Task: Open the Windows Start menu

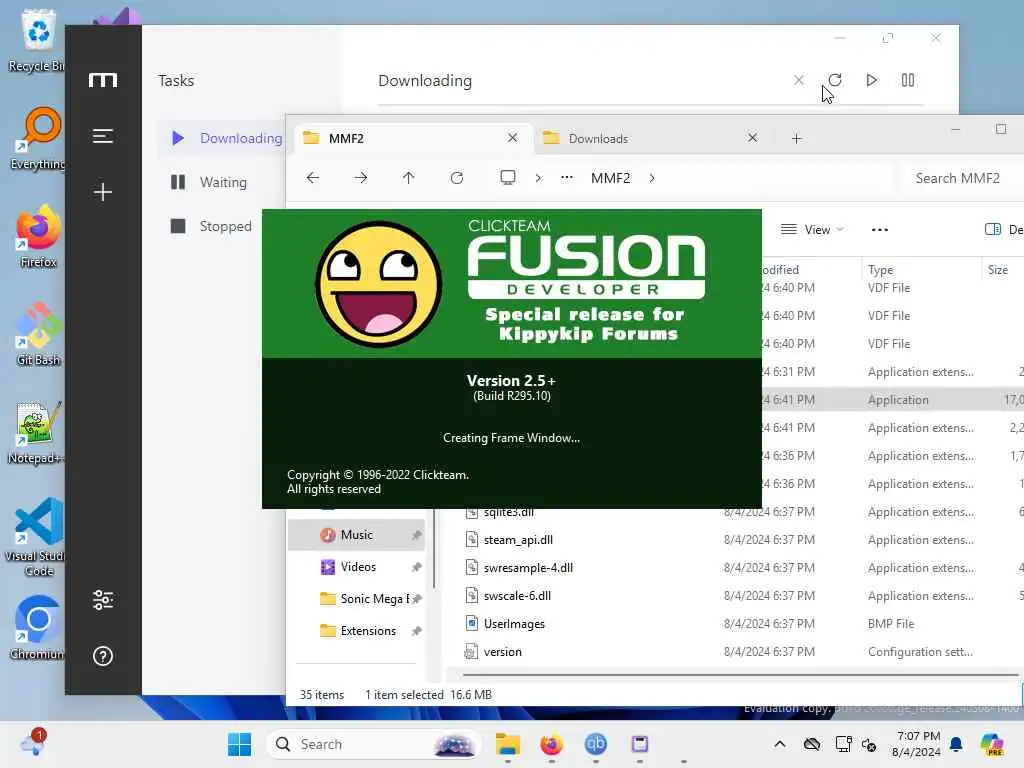Action: click(x=240, y=744)
